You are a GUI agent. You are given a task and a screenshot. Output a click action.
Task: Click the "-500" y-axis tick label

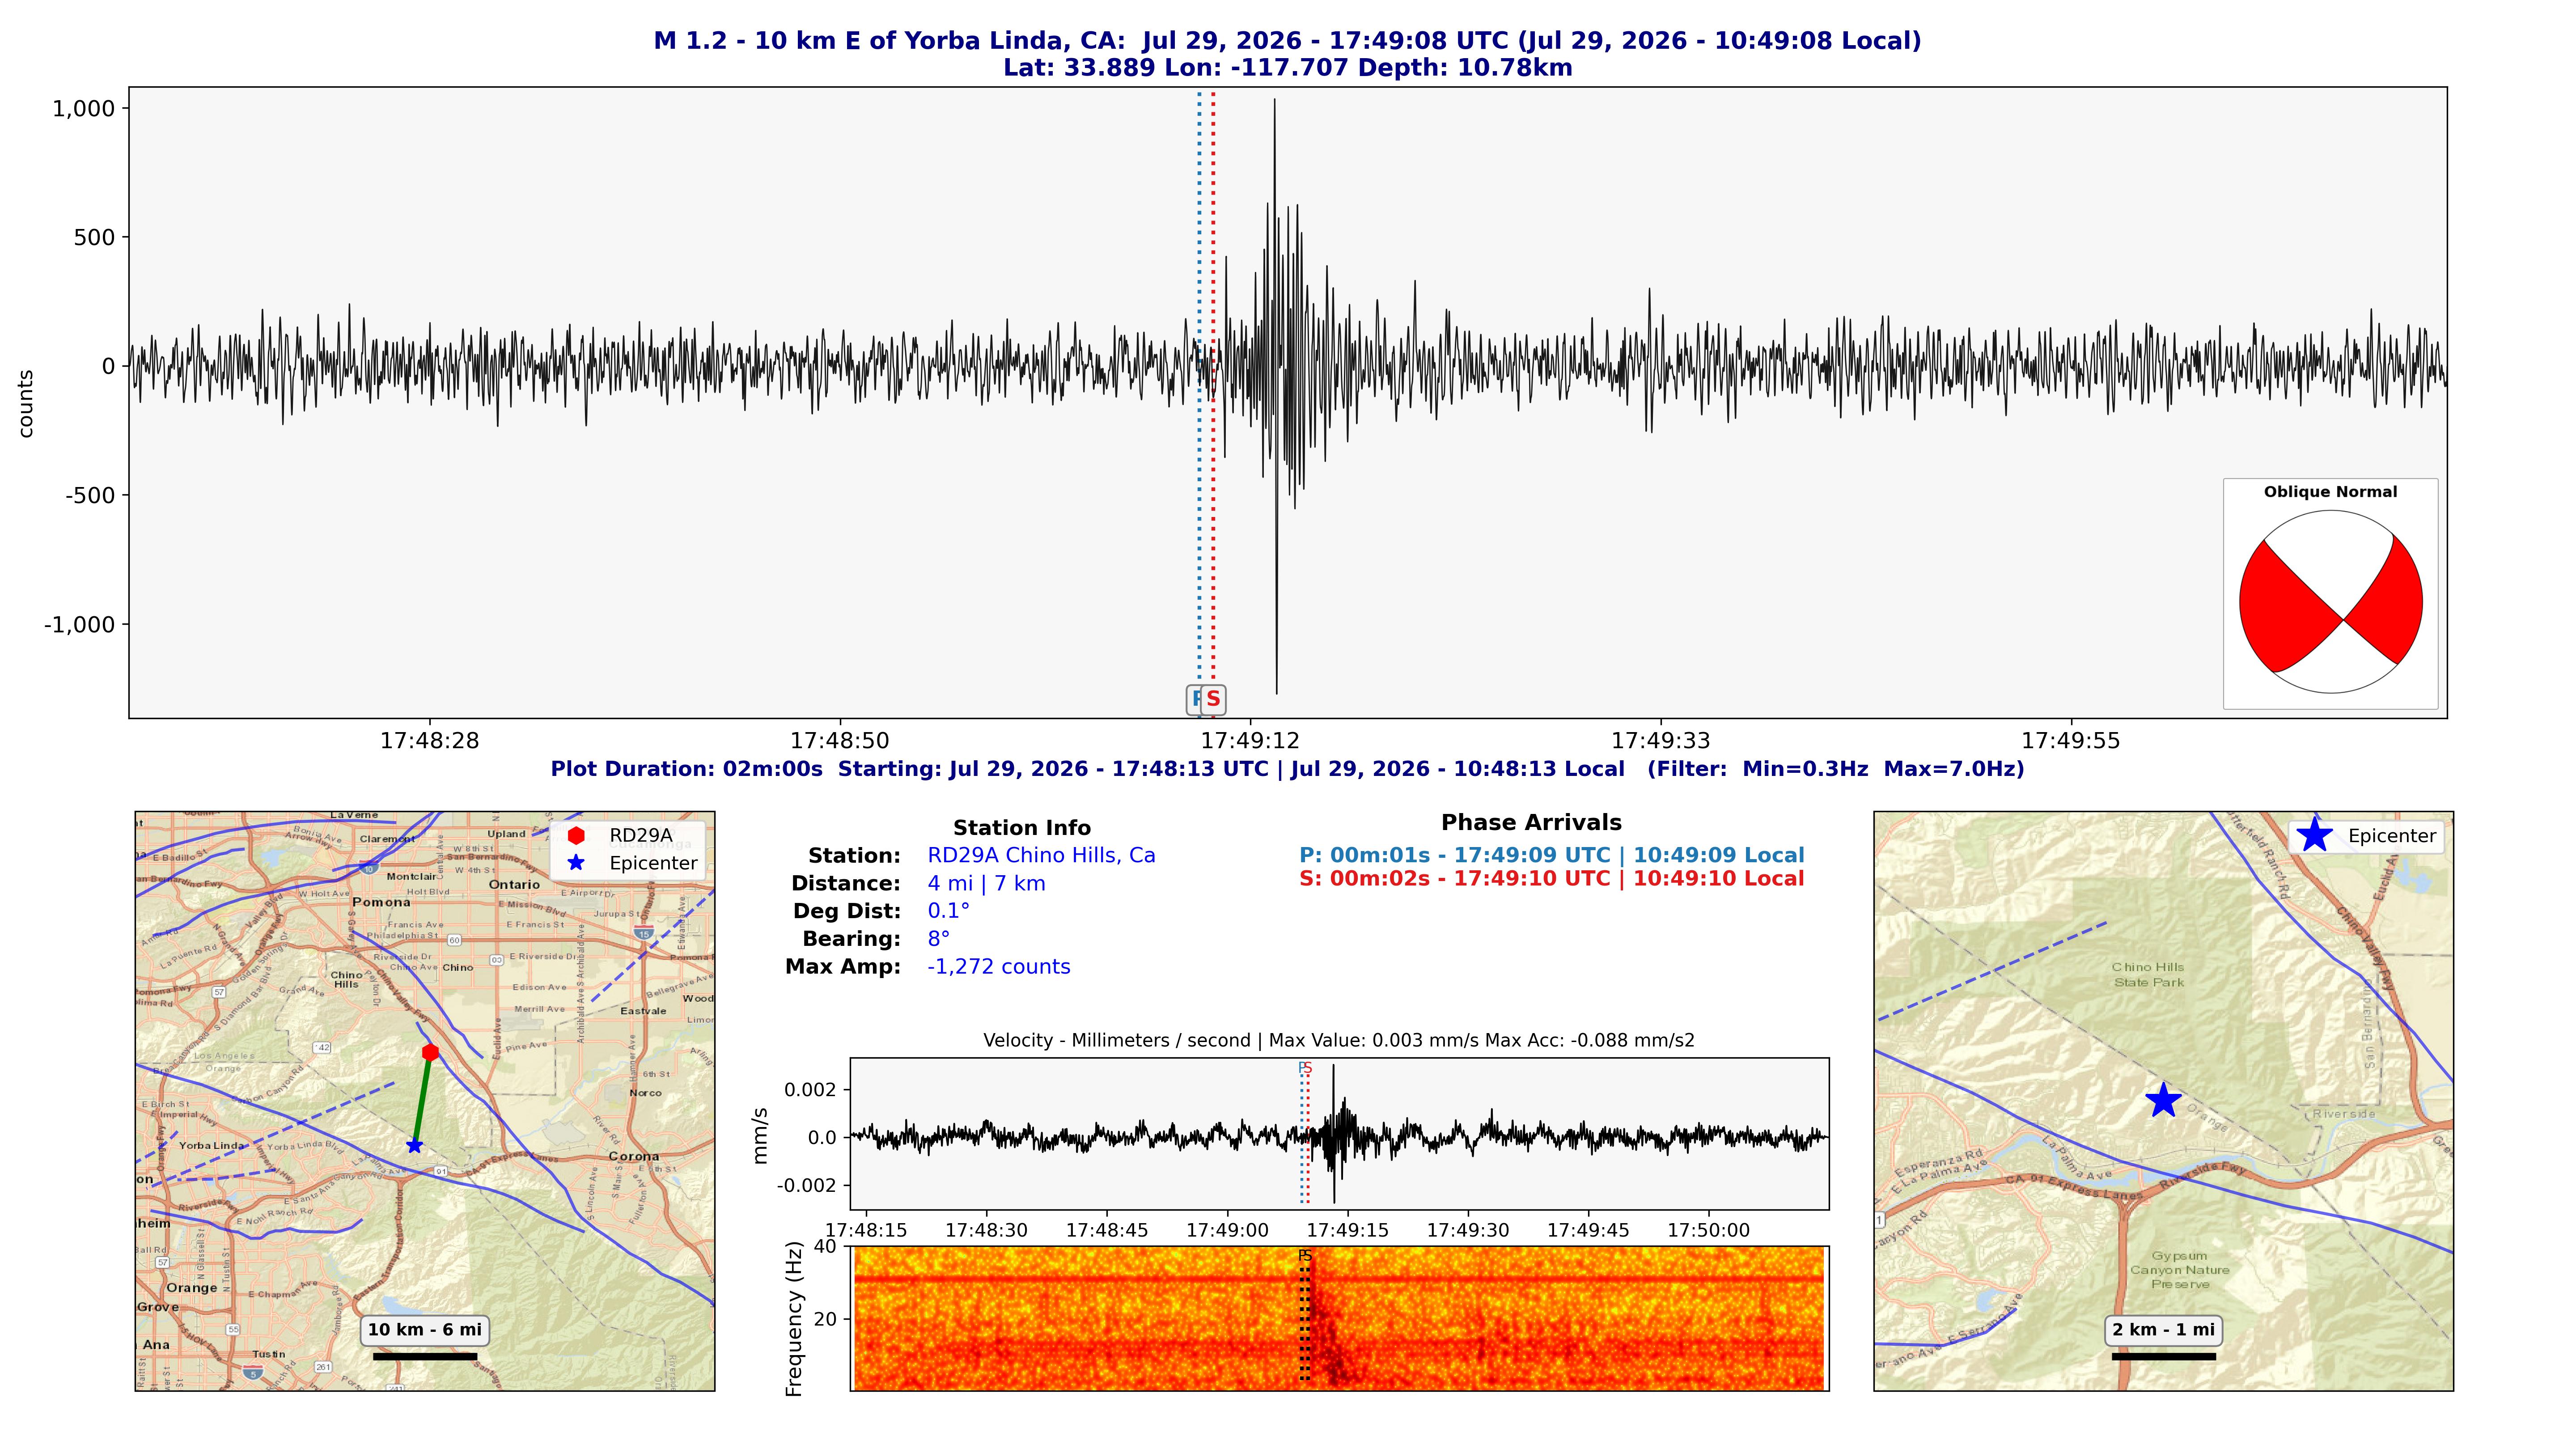91,496
